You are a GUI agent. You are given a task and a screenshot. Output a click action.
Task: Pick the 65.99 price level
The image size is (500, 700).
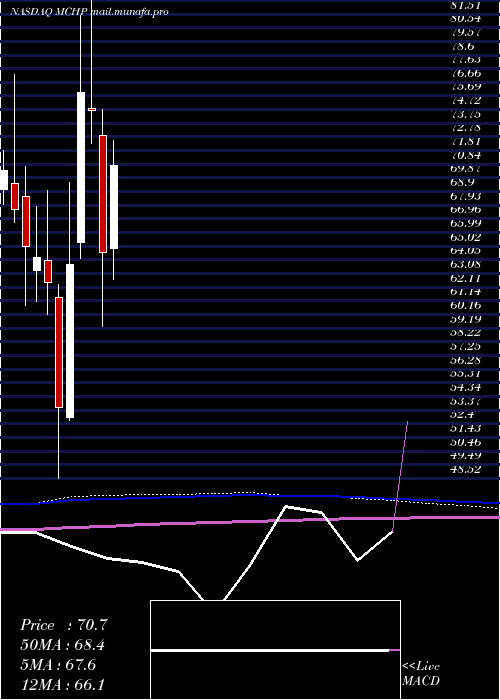tap(465, 223)
